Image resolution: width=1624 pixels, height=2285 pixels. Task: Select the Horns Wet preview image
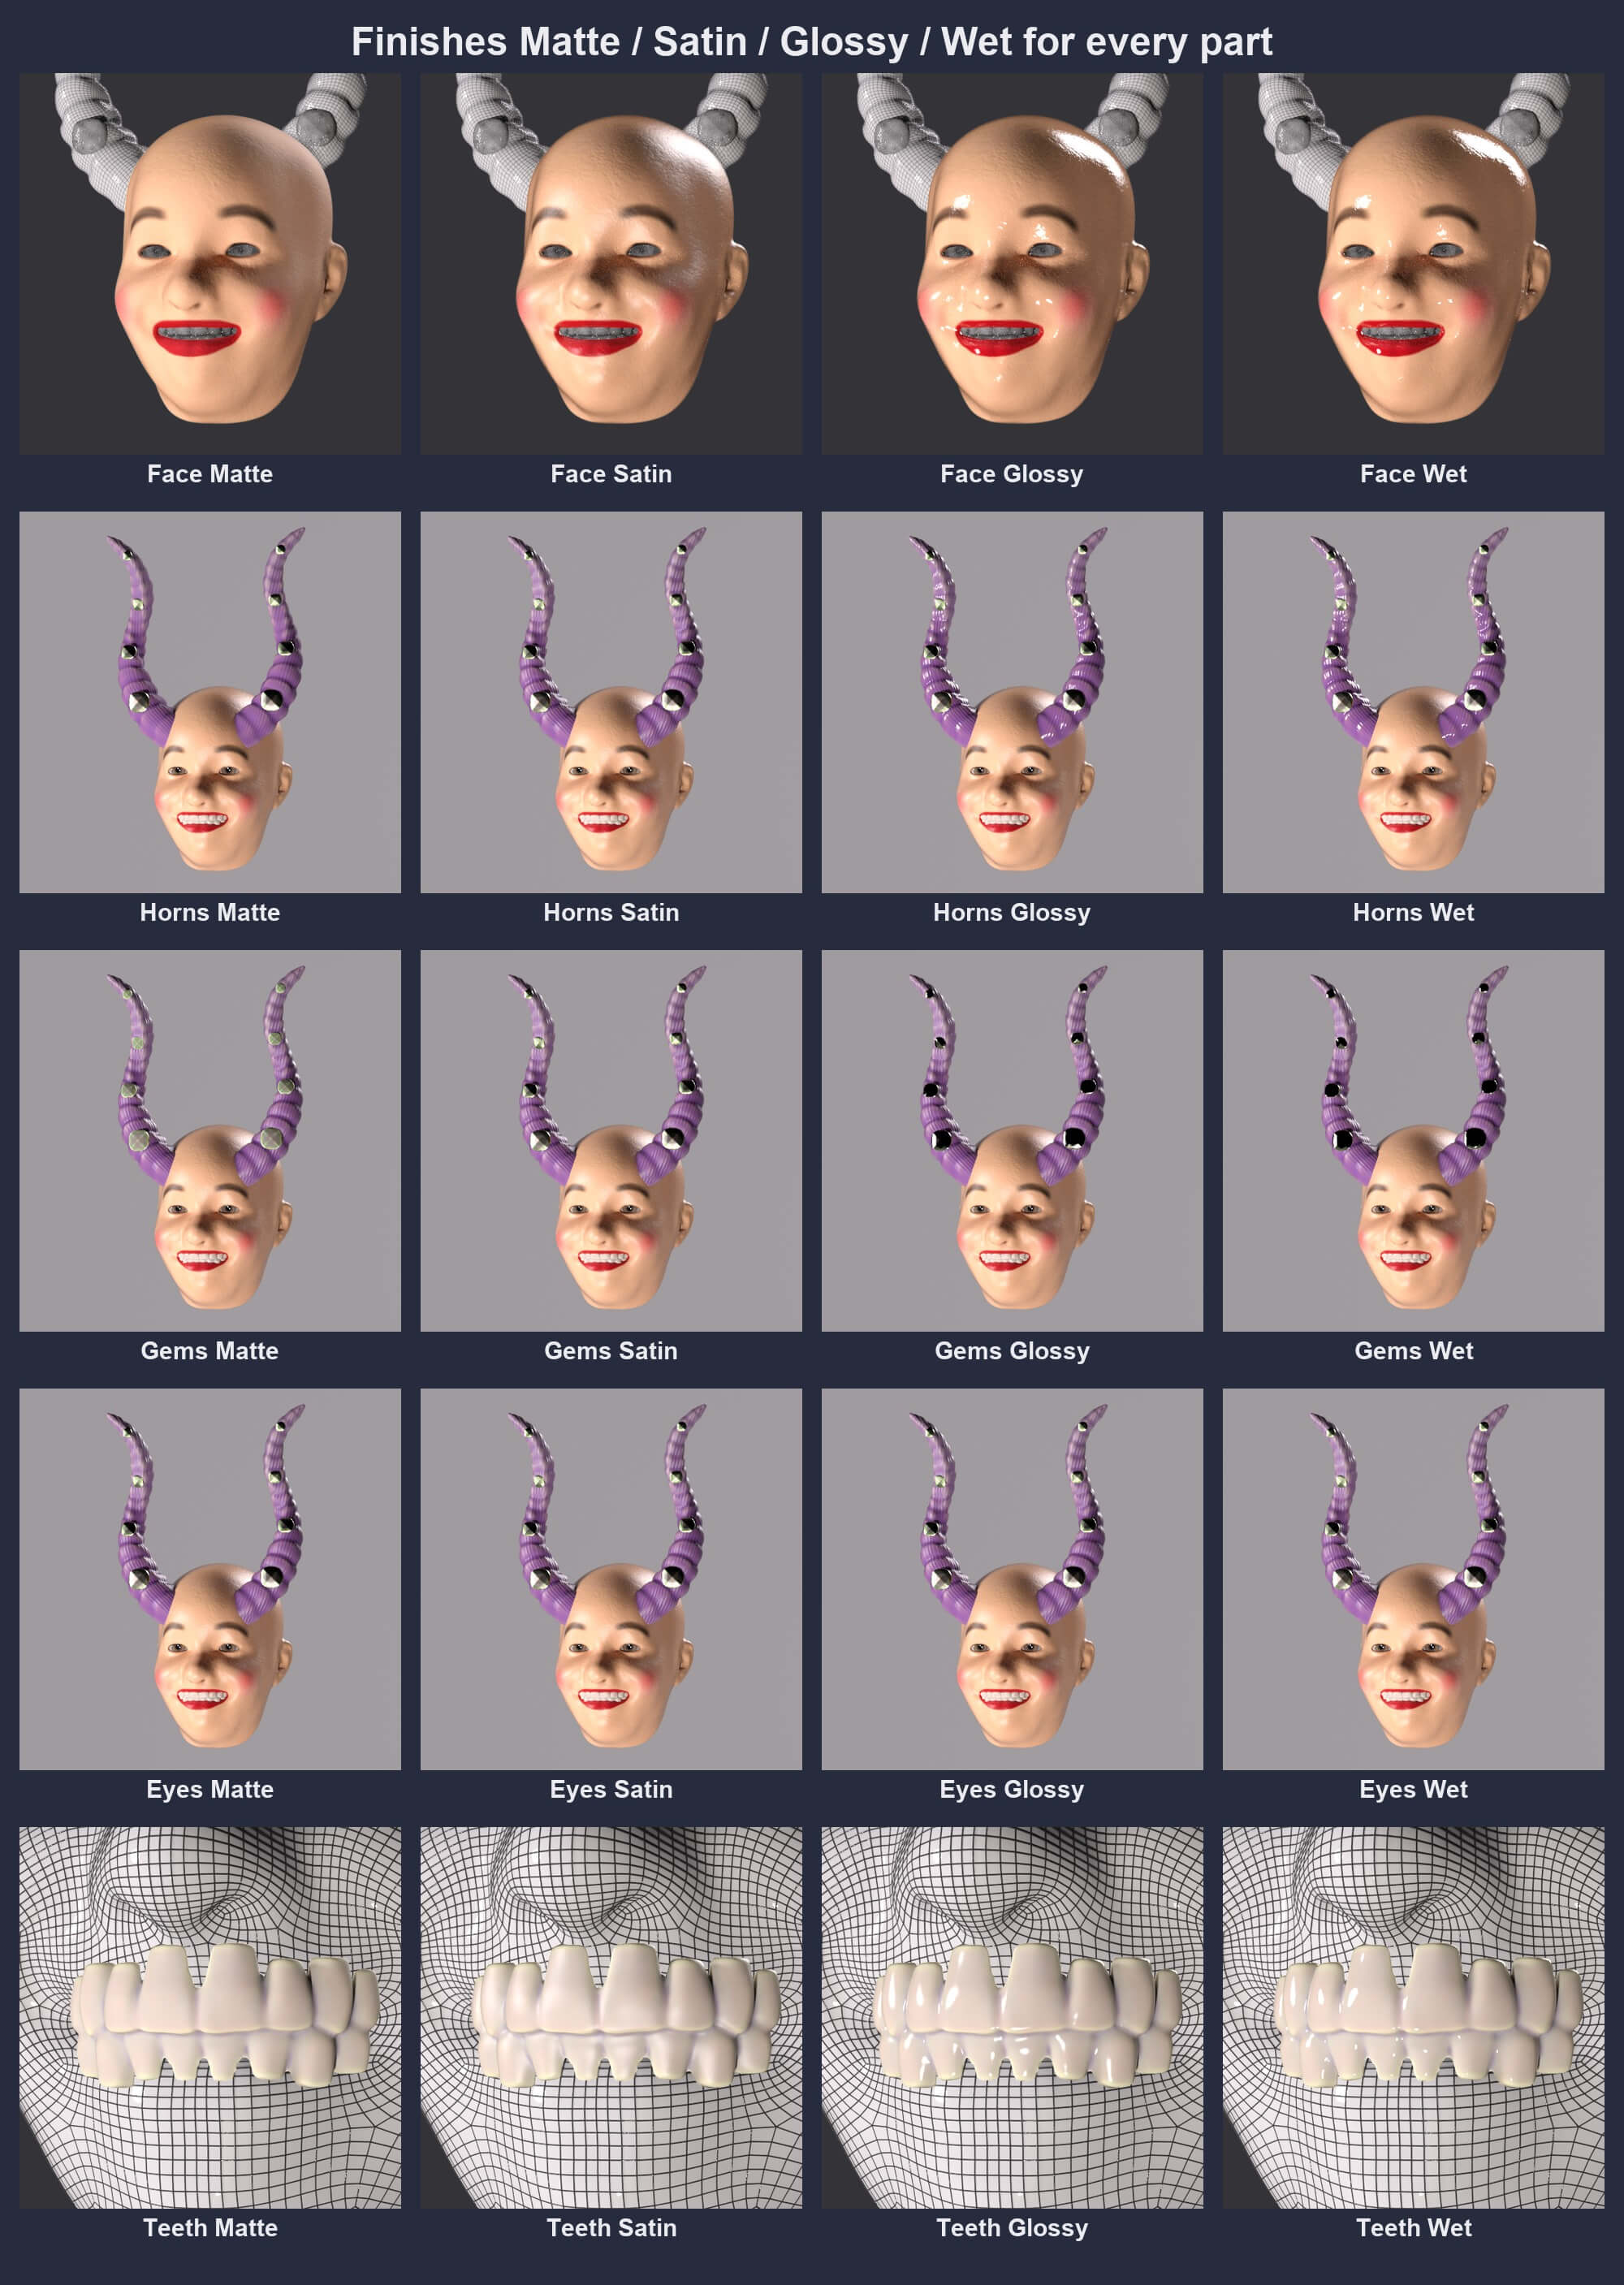click(1413, 702)
